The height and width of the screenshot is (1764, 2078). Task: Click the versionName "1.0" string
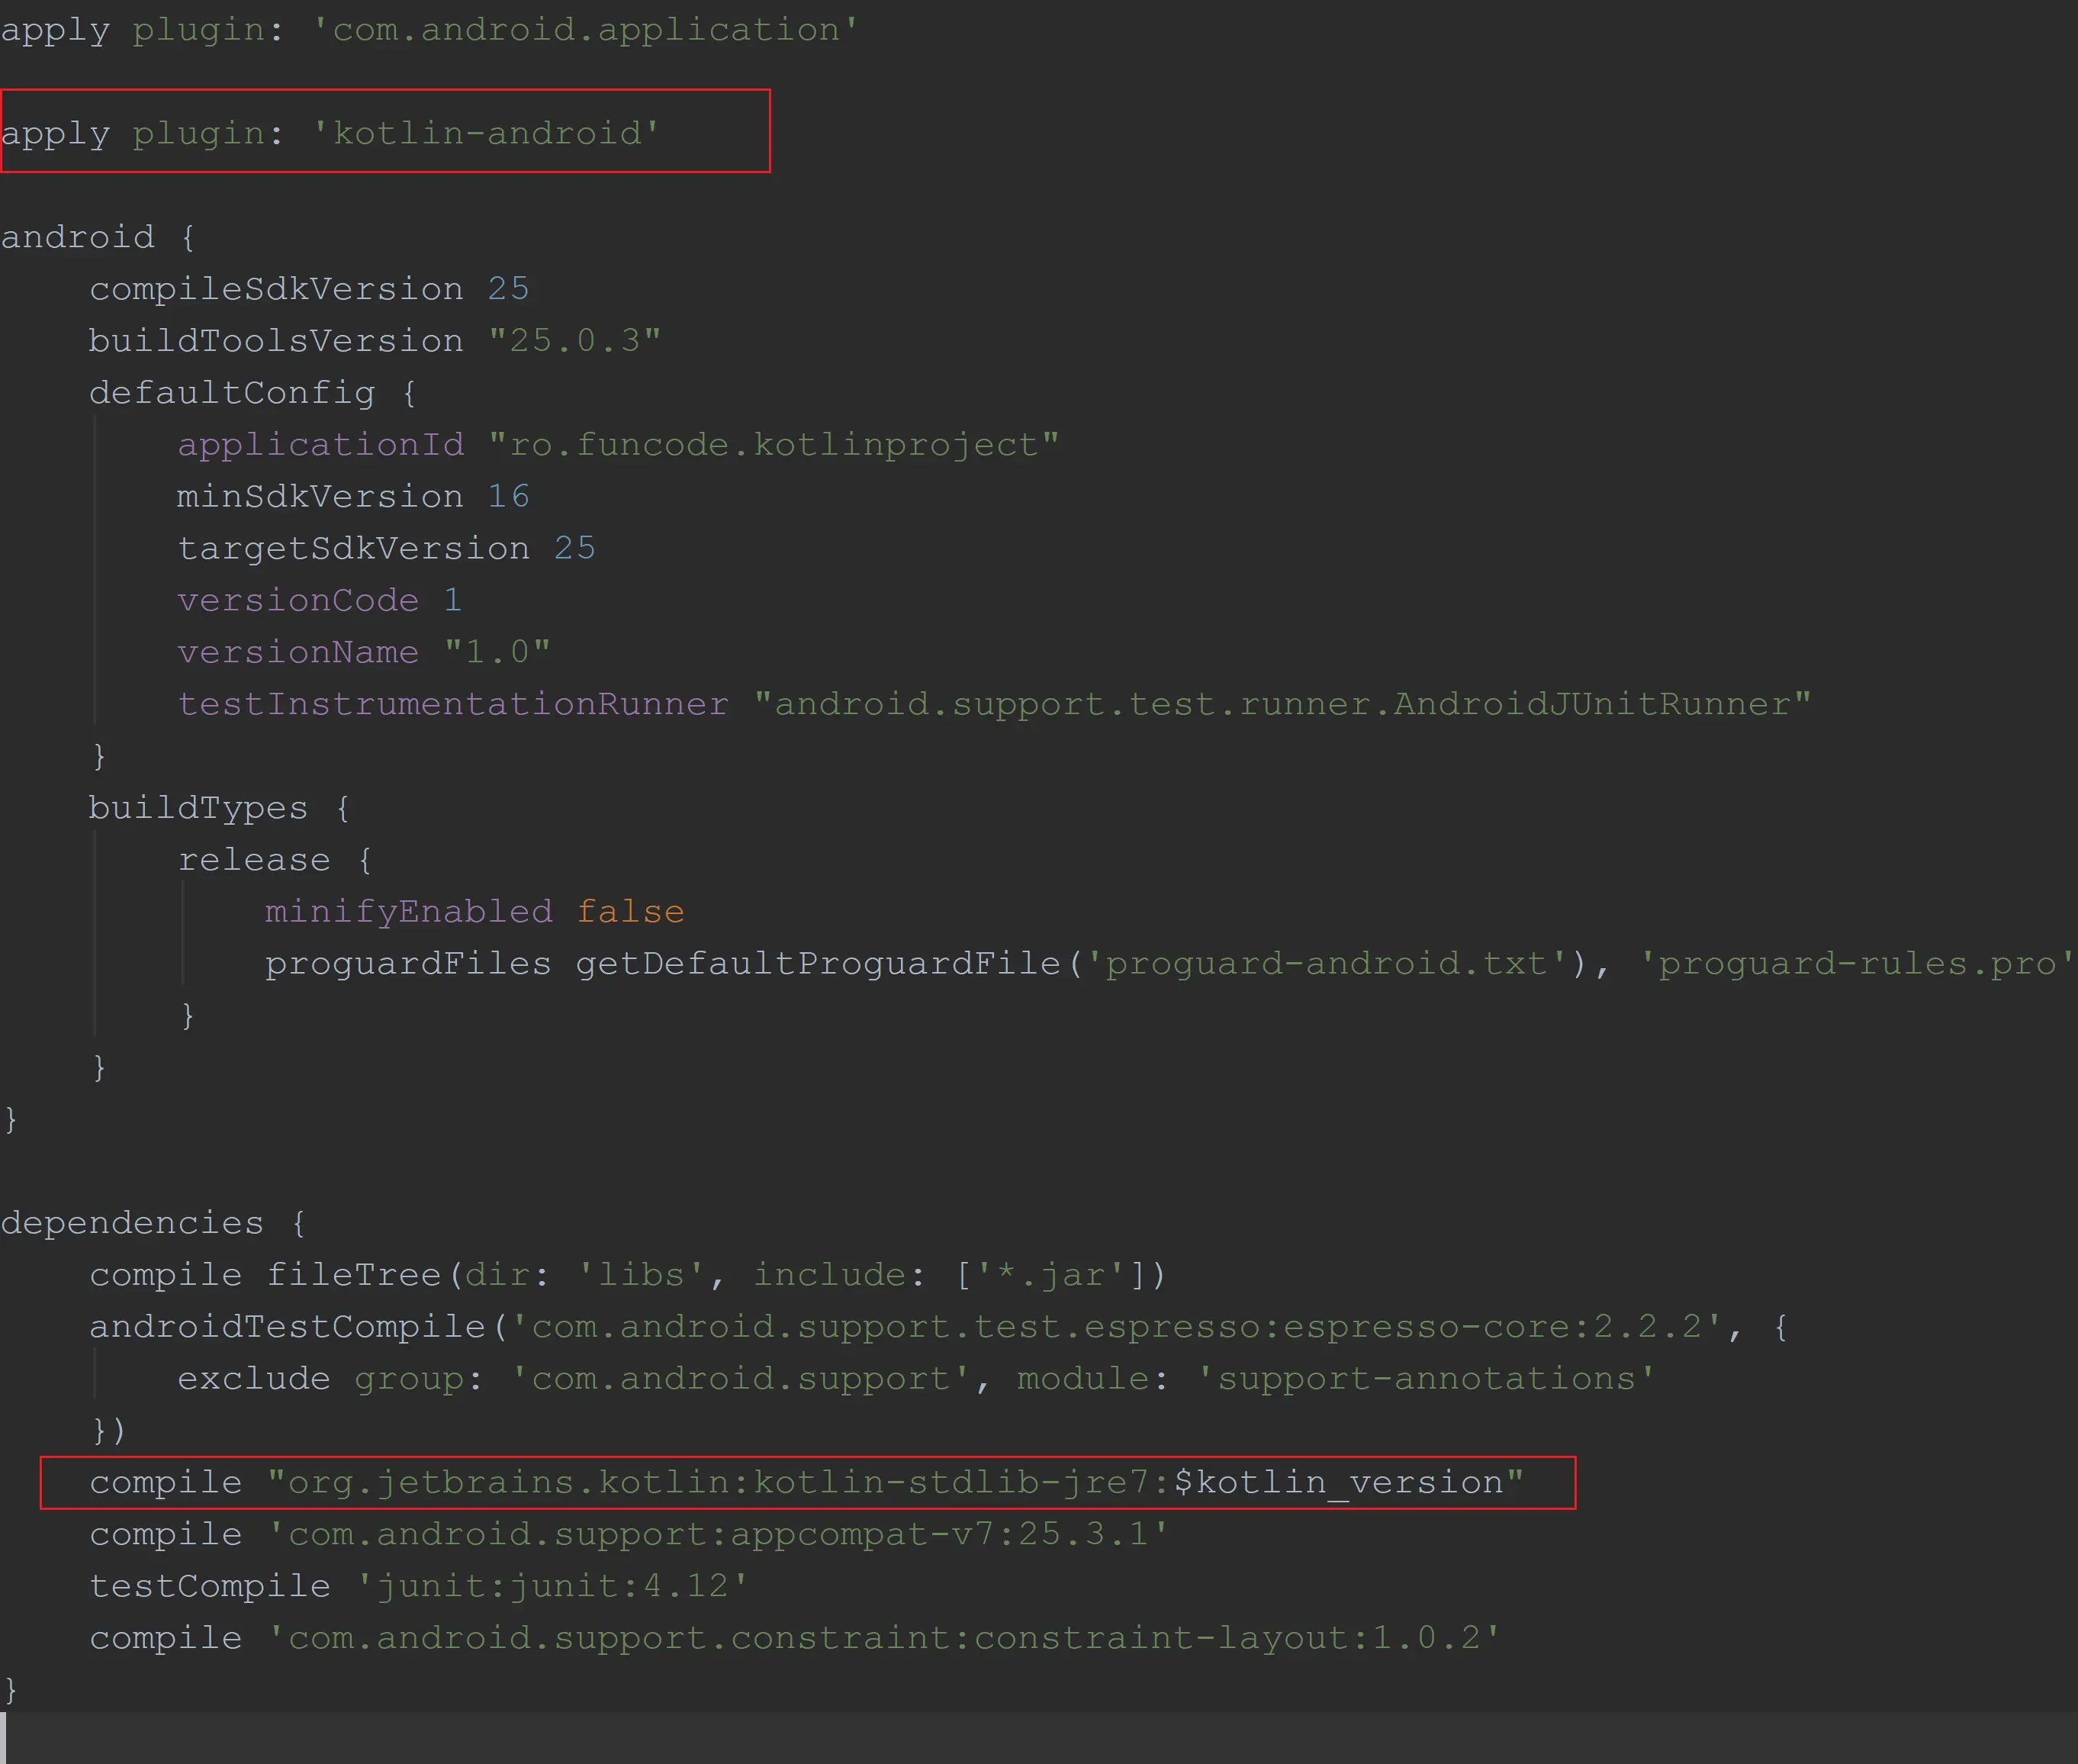497,653
